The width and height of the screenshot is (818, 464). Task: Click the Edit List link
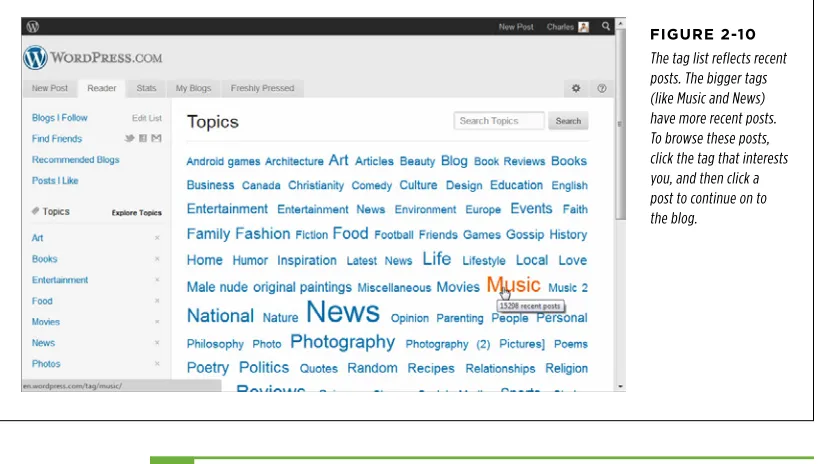tap(147, 118)
